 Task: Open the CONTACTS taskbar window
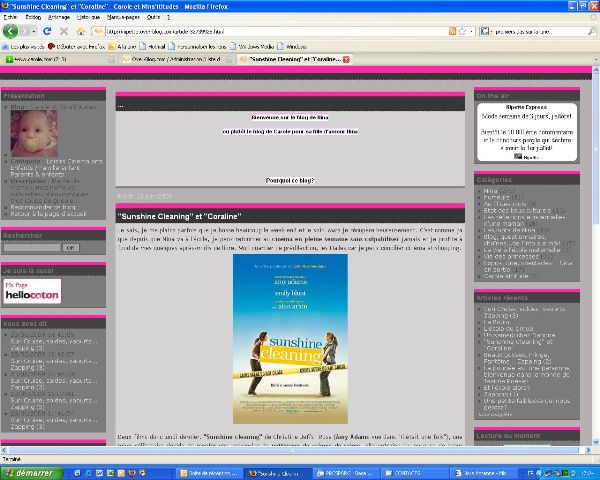pyautogui.click(x=413, y=473)
